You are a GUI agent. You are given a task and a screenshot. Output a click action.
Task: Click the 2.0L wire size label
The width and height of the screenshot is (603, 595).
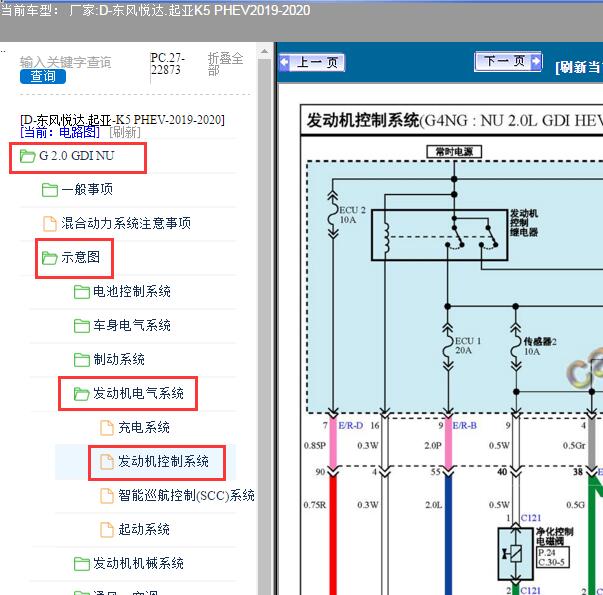click(433, 505)
